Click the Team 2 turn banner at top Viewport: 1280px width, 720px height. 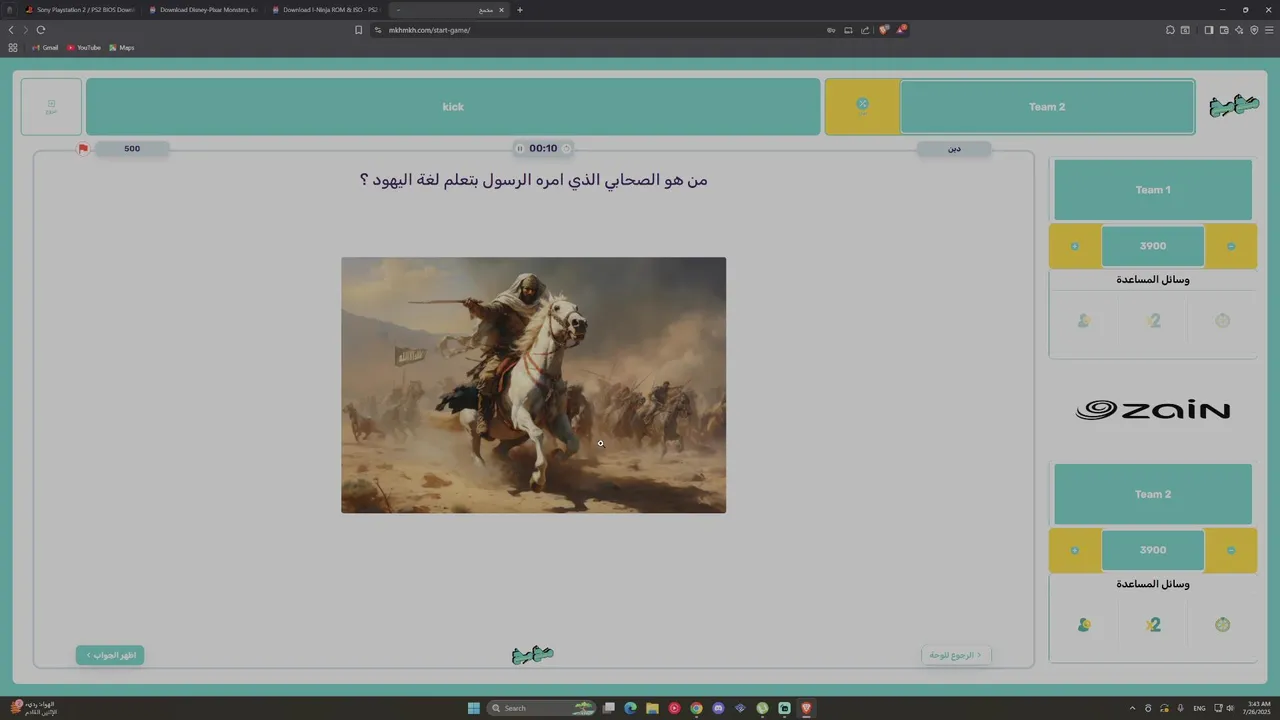[x=1047, y=107]
